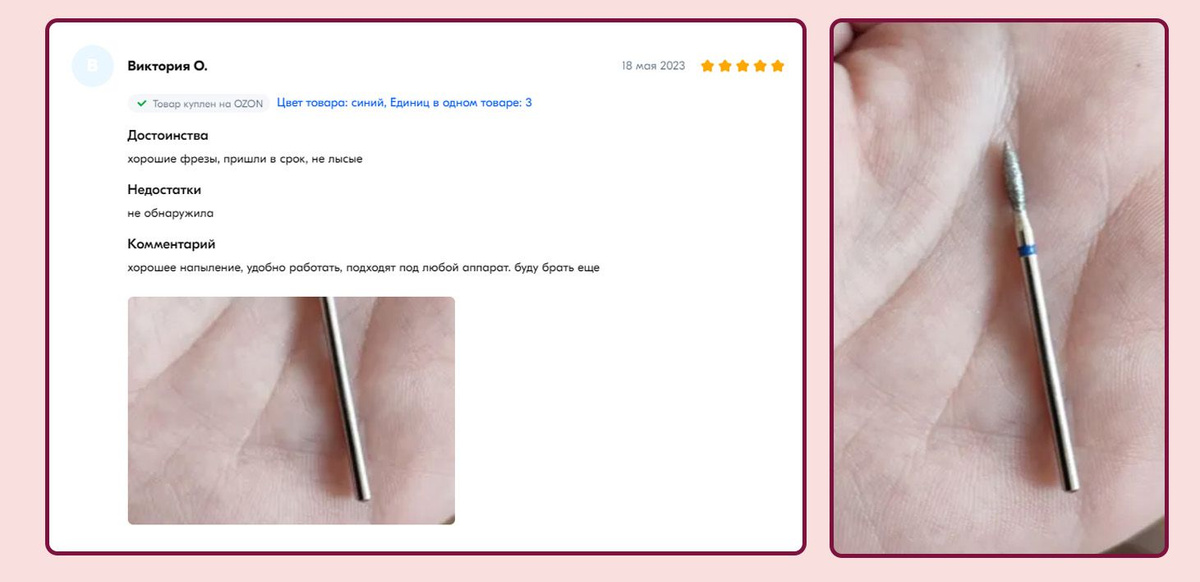Click the text 'не обнаружила'
Screen dimensions: 1200x582
tap(170, 213)
